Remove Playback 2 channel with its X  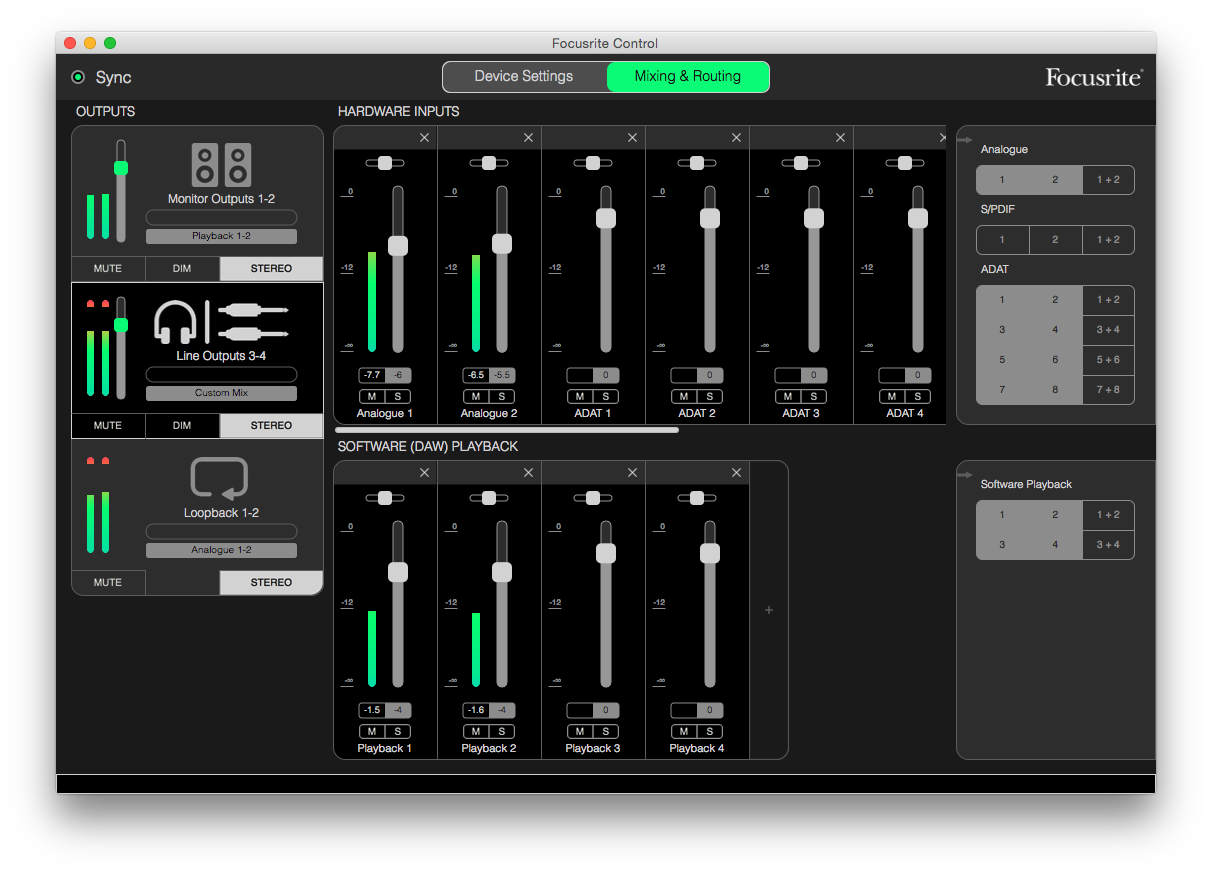(x=528, y=472)
